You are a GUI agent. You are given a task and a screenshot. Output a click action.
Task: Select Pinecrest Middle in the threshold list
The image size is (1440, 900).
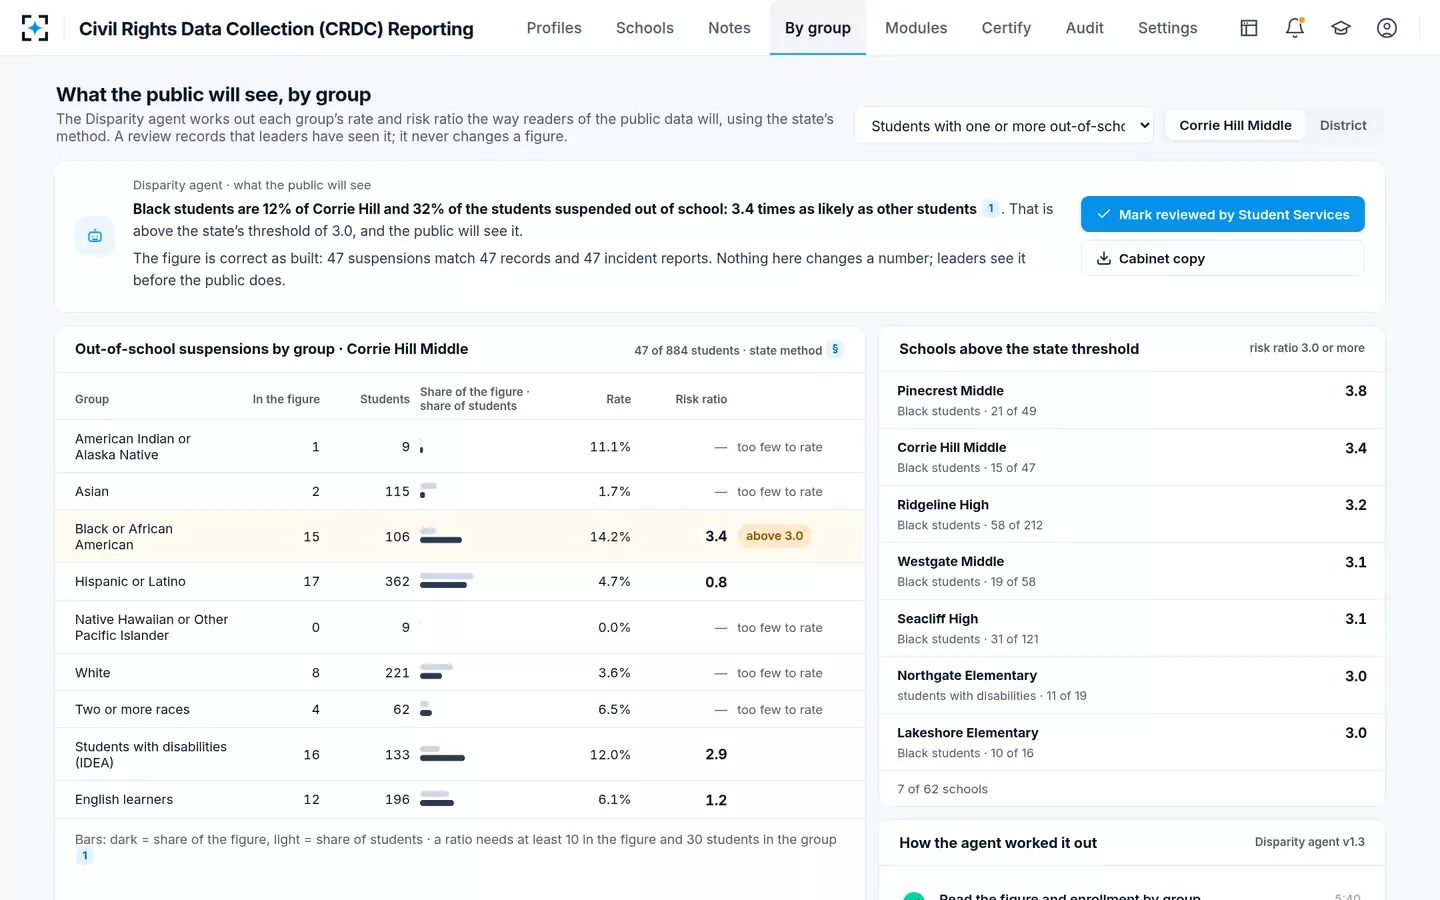tap(1132, 400)
